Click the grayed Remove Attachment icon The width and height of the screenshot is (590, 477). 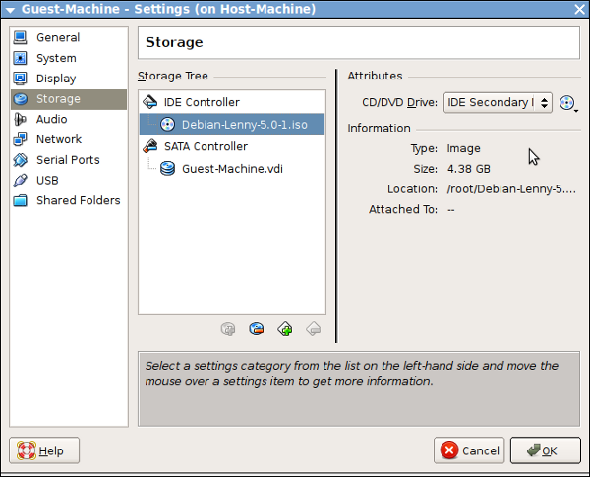313,329
